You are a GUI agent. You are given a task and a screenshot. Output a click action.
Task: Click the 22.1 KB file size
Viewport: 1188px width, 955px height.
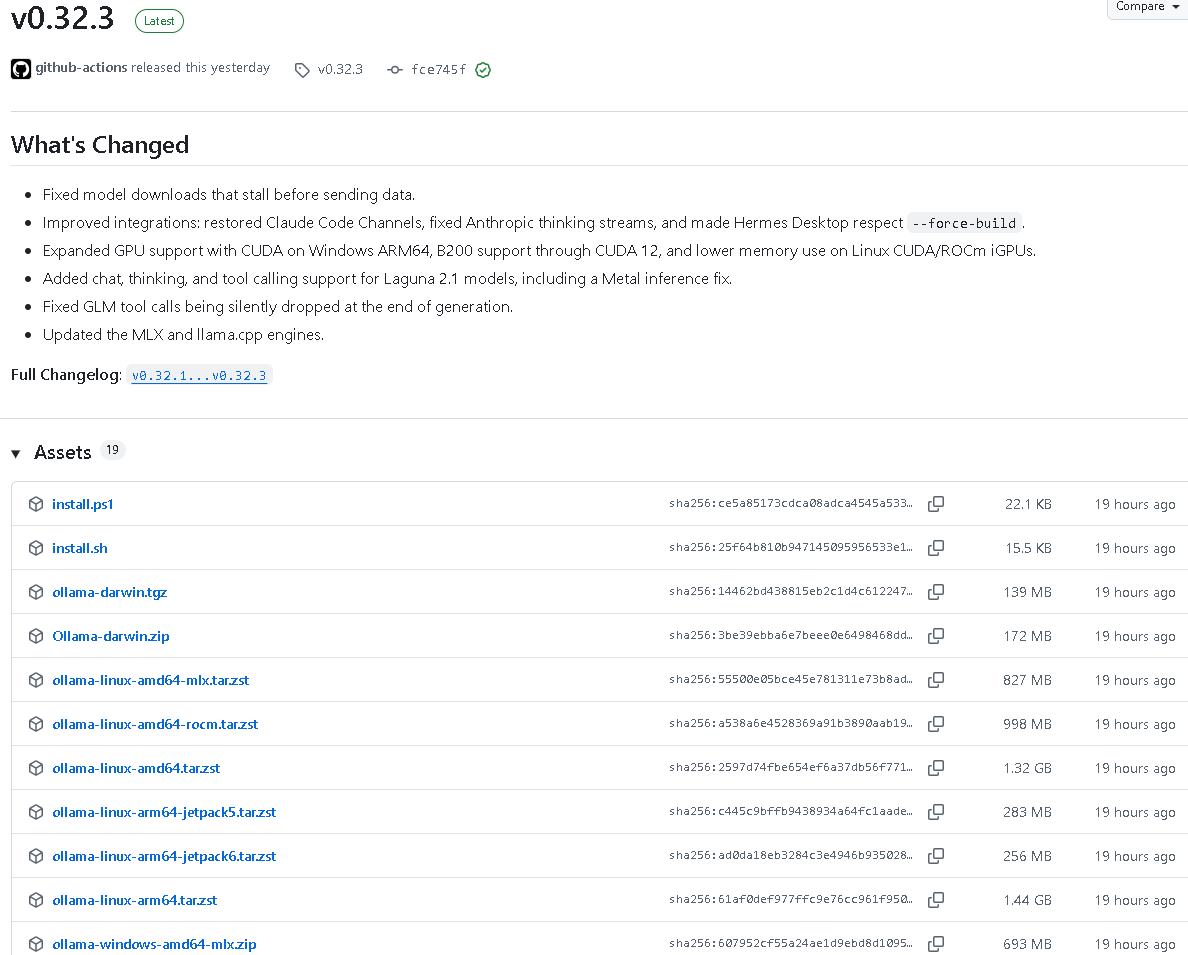click(x=1028, y=504)
